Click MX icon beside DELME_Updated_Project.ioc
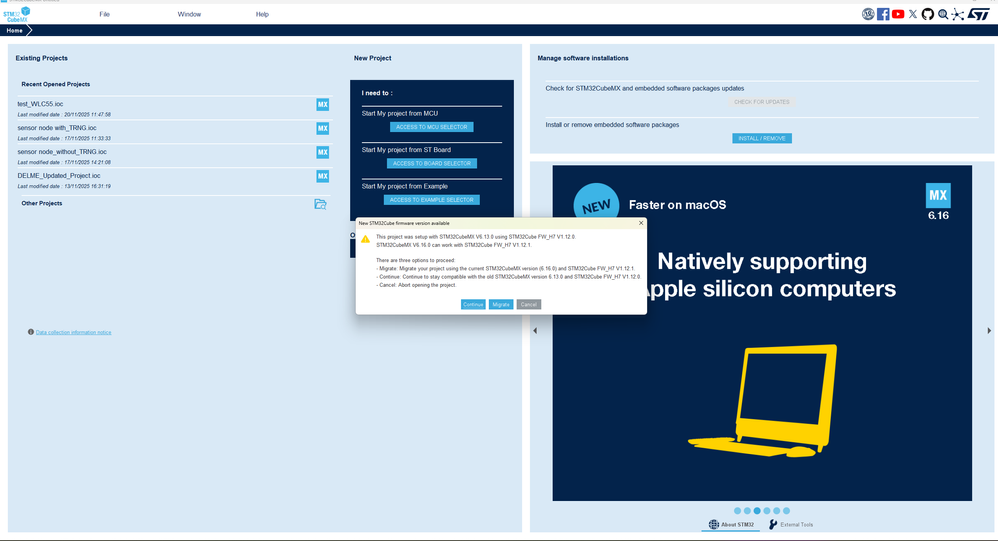Viewport: 998px width, 541px height. (x=323, y=176)
